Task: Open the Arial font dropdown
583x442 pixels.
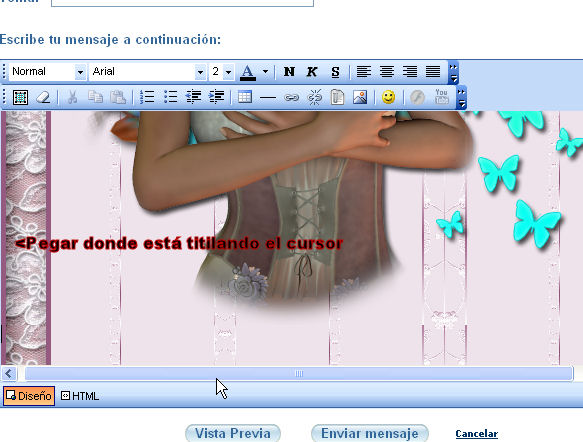Action: coord(148,71)
